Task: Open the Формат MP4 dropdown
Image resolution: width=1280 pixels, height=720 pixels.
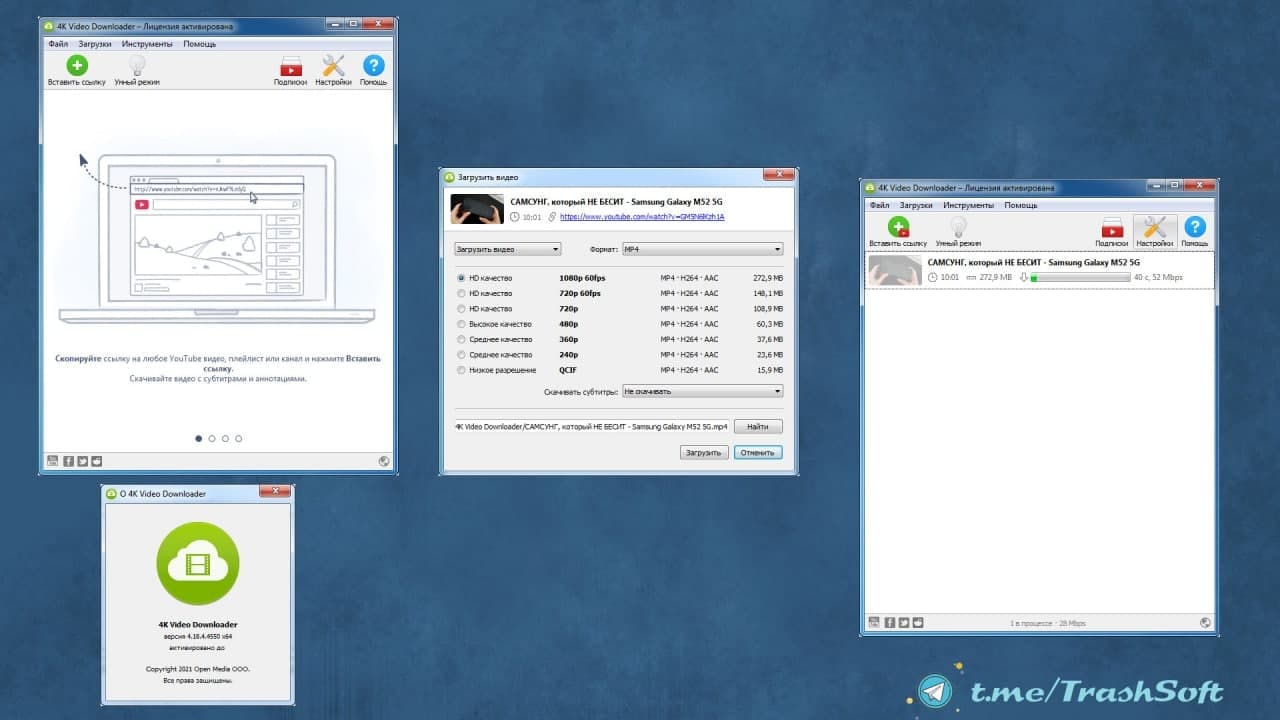Action: coord(702,249)
